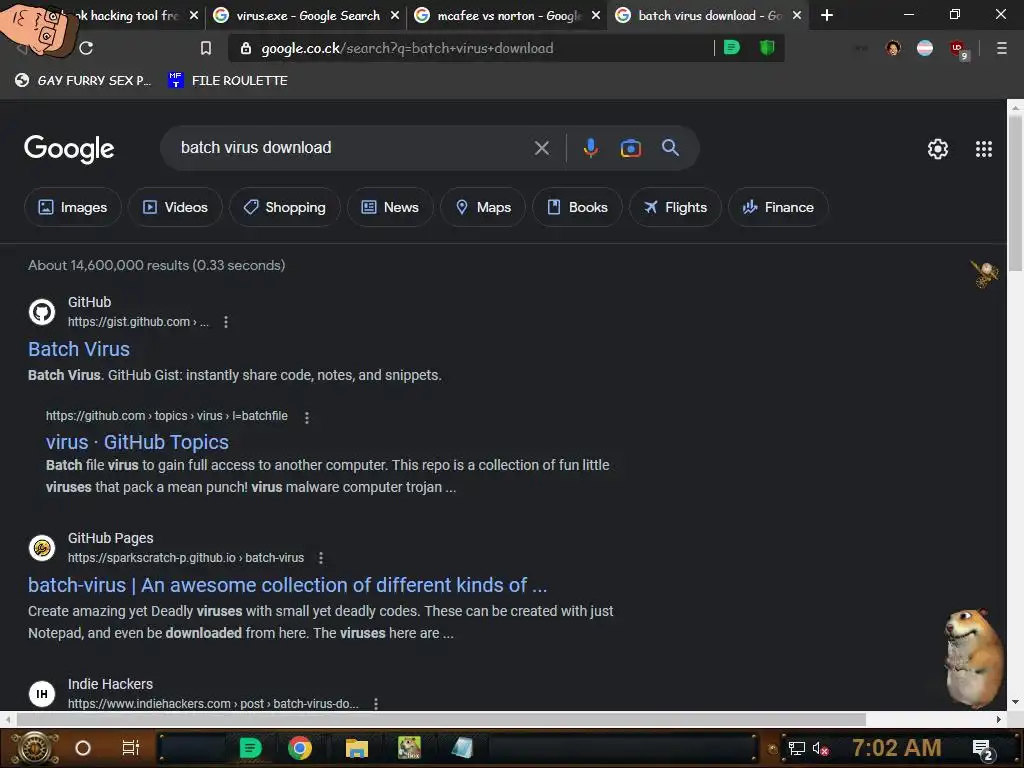This screenshot has height=768, width=1024.
Task: Filter results by Images
Action: (72, 207)
